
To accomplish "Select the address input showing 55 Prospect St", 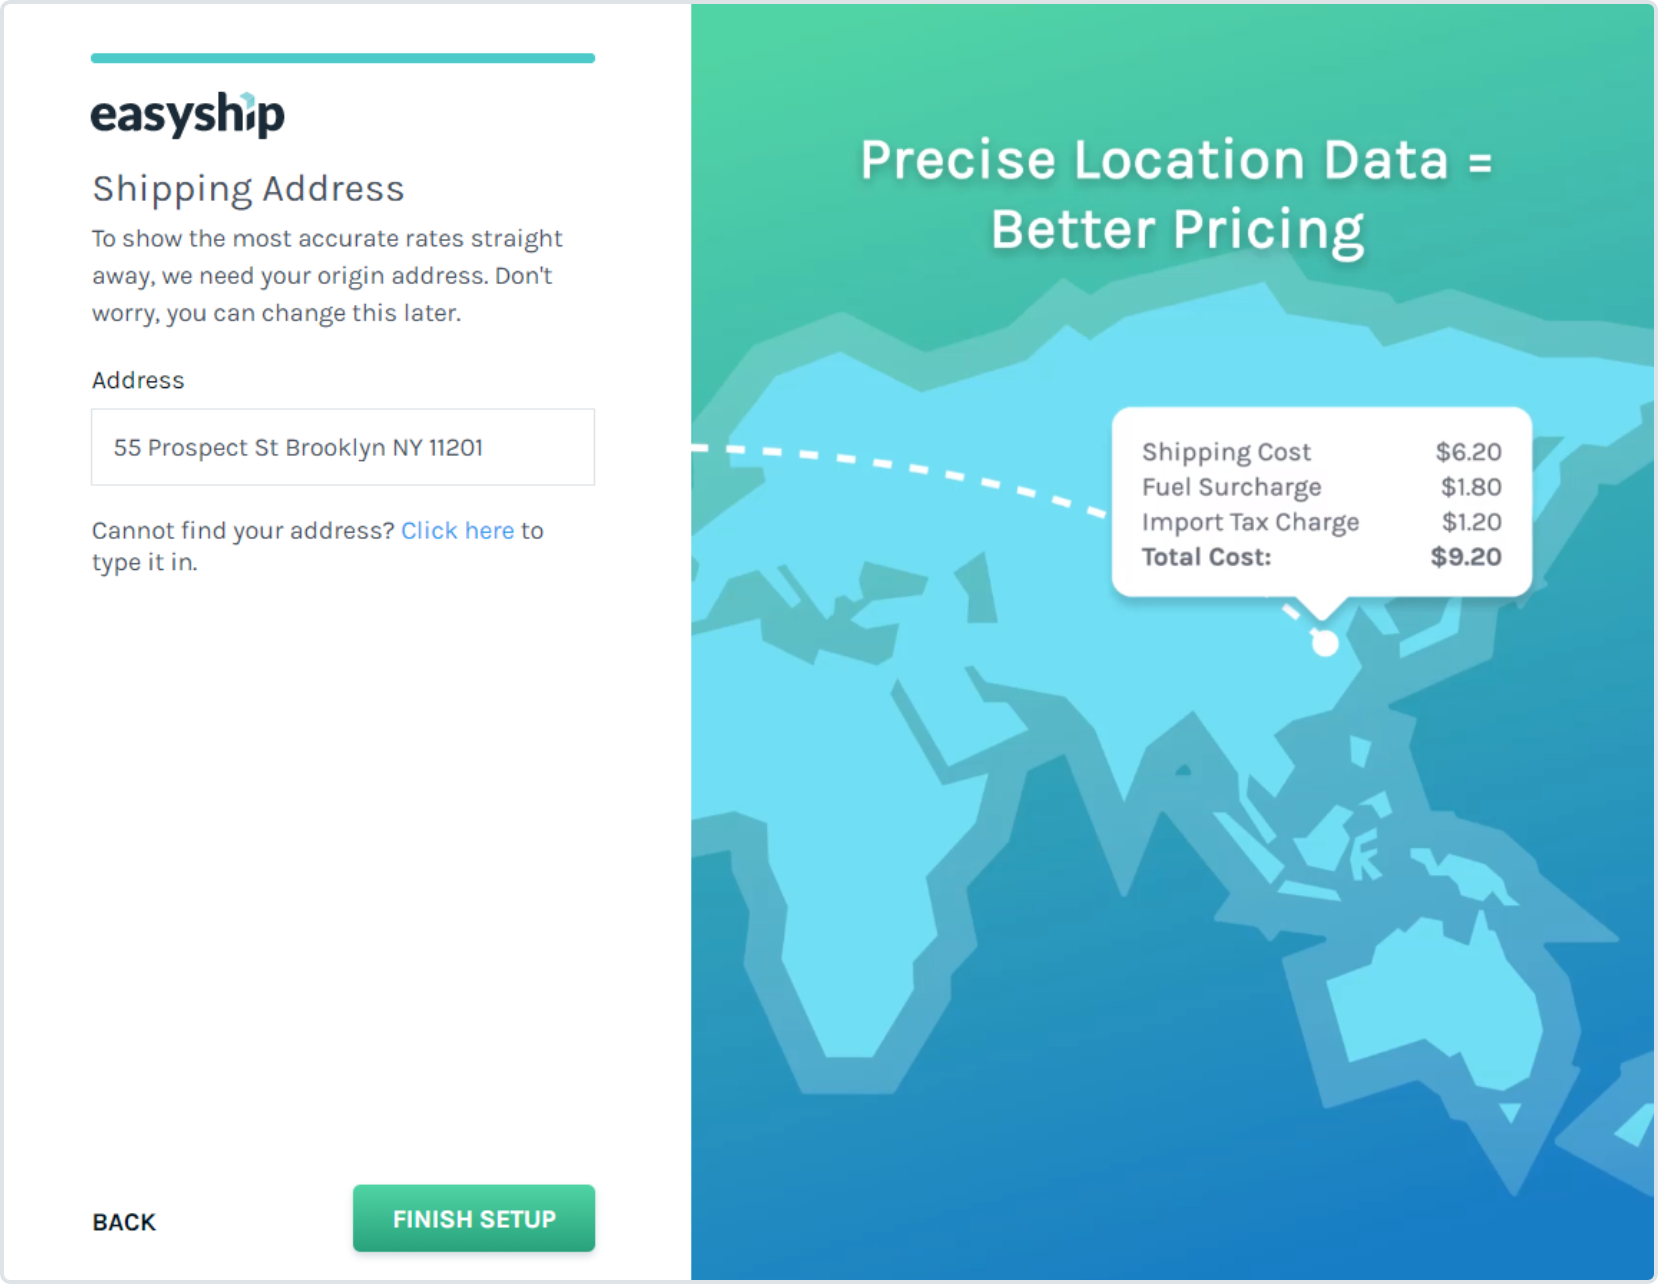I will click(x=343, y=447).
